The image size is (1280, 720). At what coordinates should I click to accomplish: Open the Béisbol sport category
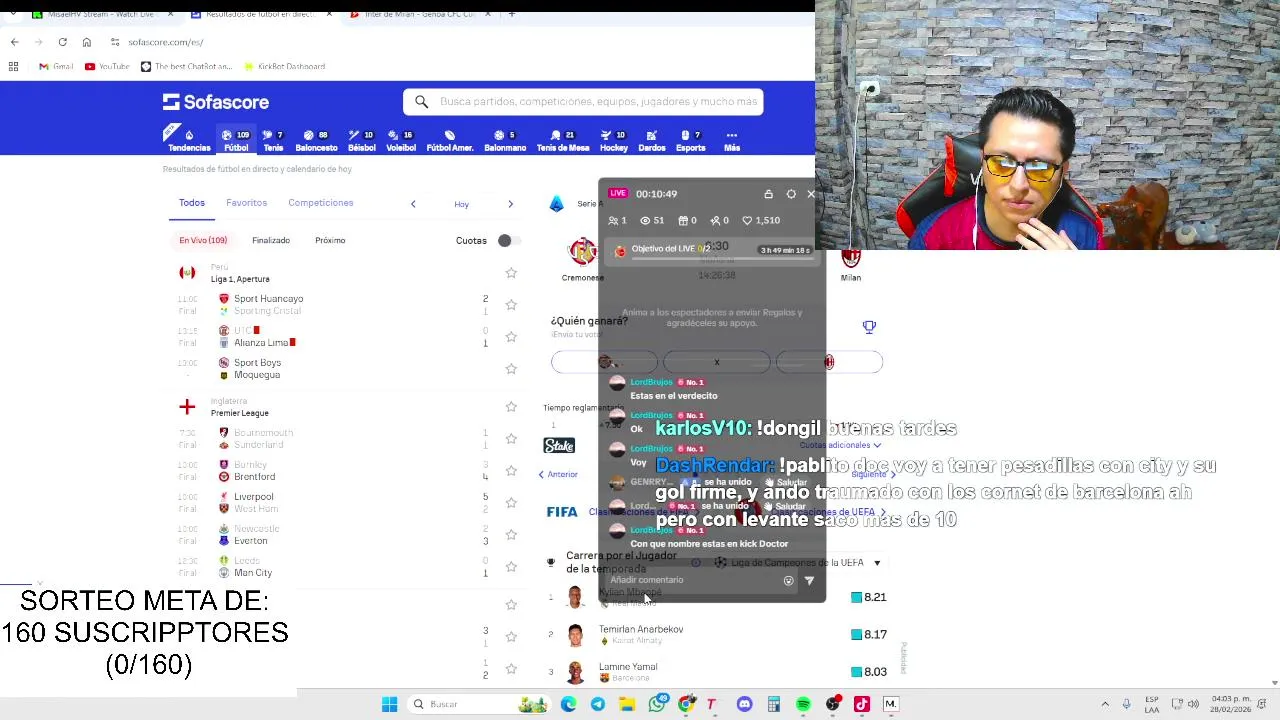361,140
